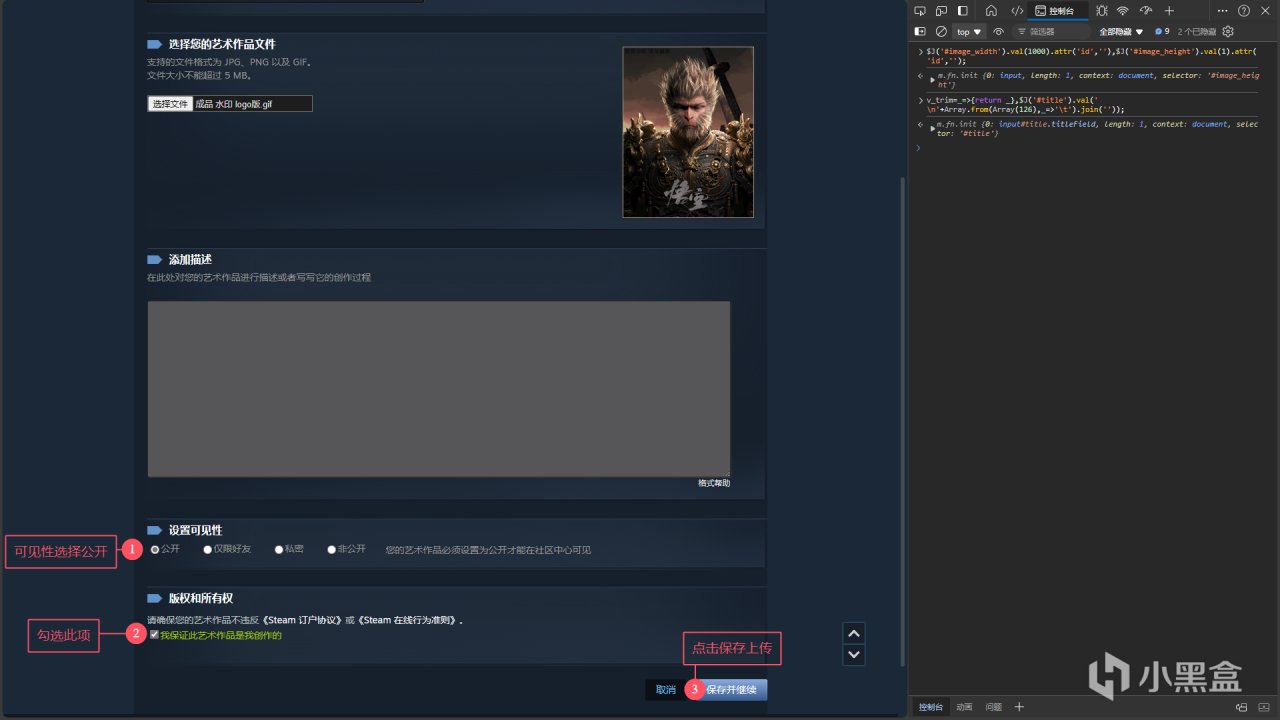This screenshot has width=1280, height=720.
Task: Select the 仅限好友 visibility radio button
Action: click(207, 549)
